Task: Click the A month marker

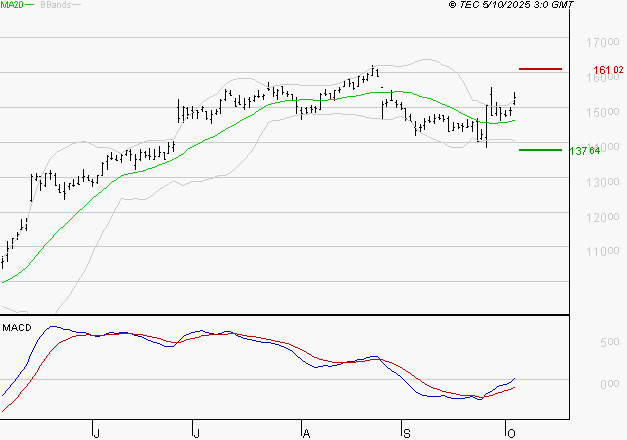Action: pyautogui.click(x=306, y=433)
